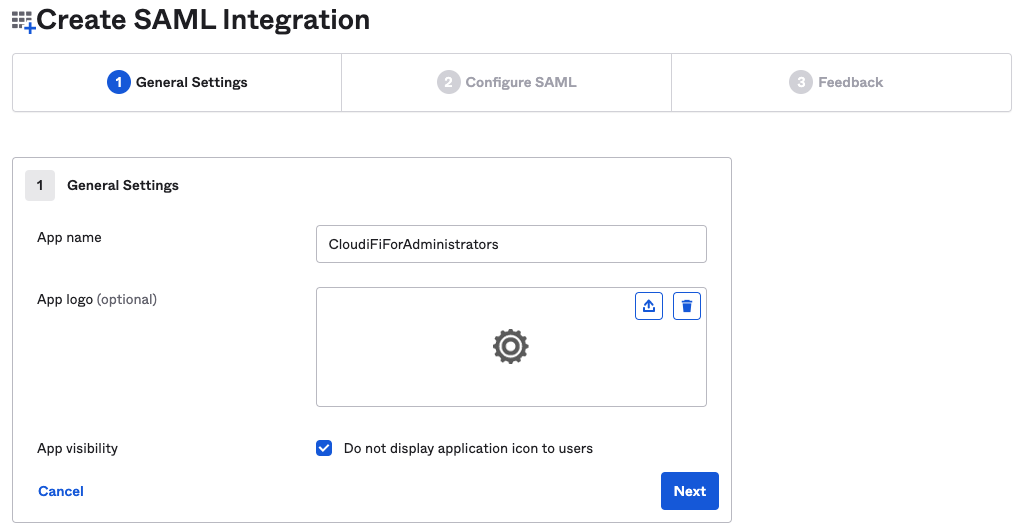Open the General Settings step tab

pyautogui.click(x=177, y=83)
